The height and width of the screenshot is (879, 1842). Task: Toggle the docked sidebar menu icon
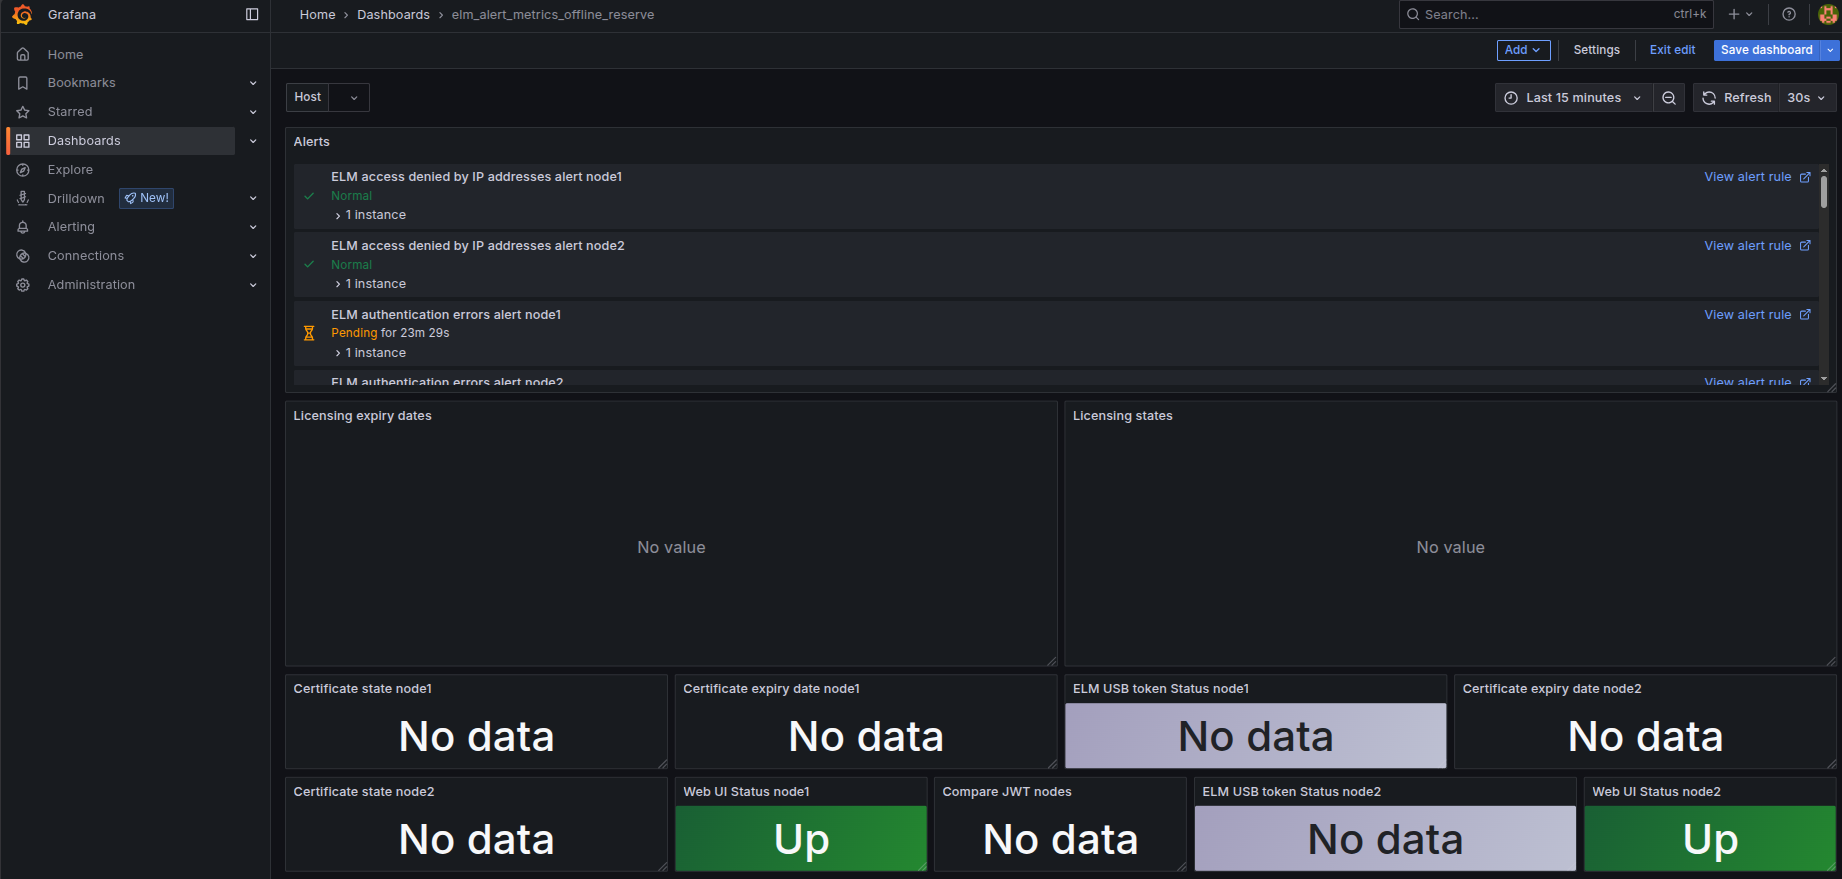[252, 15]
